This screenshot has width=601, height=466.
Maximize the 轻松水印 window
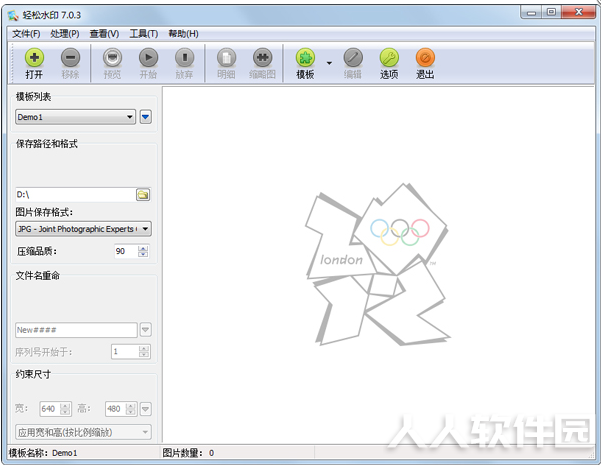coord(551,13)
